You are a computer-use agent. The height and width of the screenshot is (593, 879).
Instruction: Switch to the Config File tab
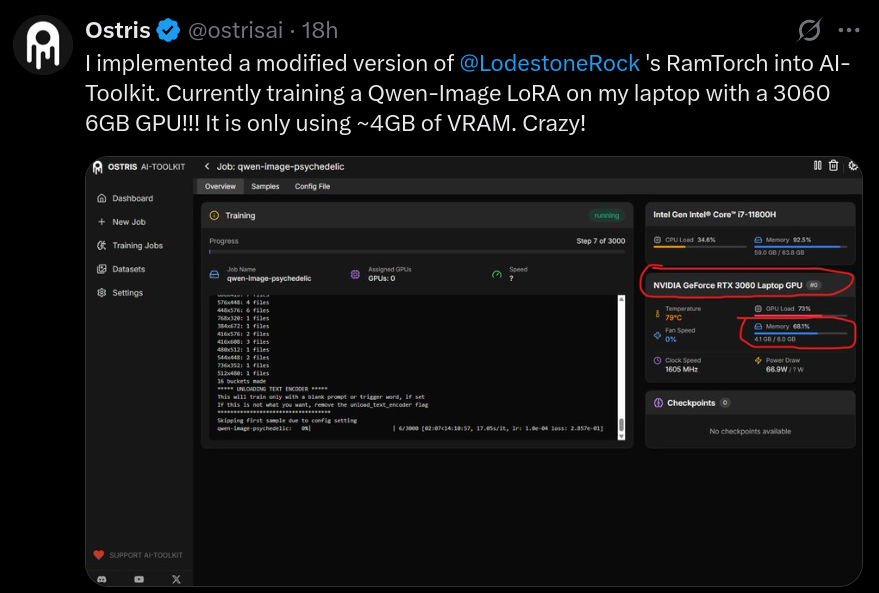click(312, 187)
